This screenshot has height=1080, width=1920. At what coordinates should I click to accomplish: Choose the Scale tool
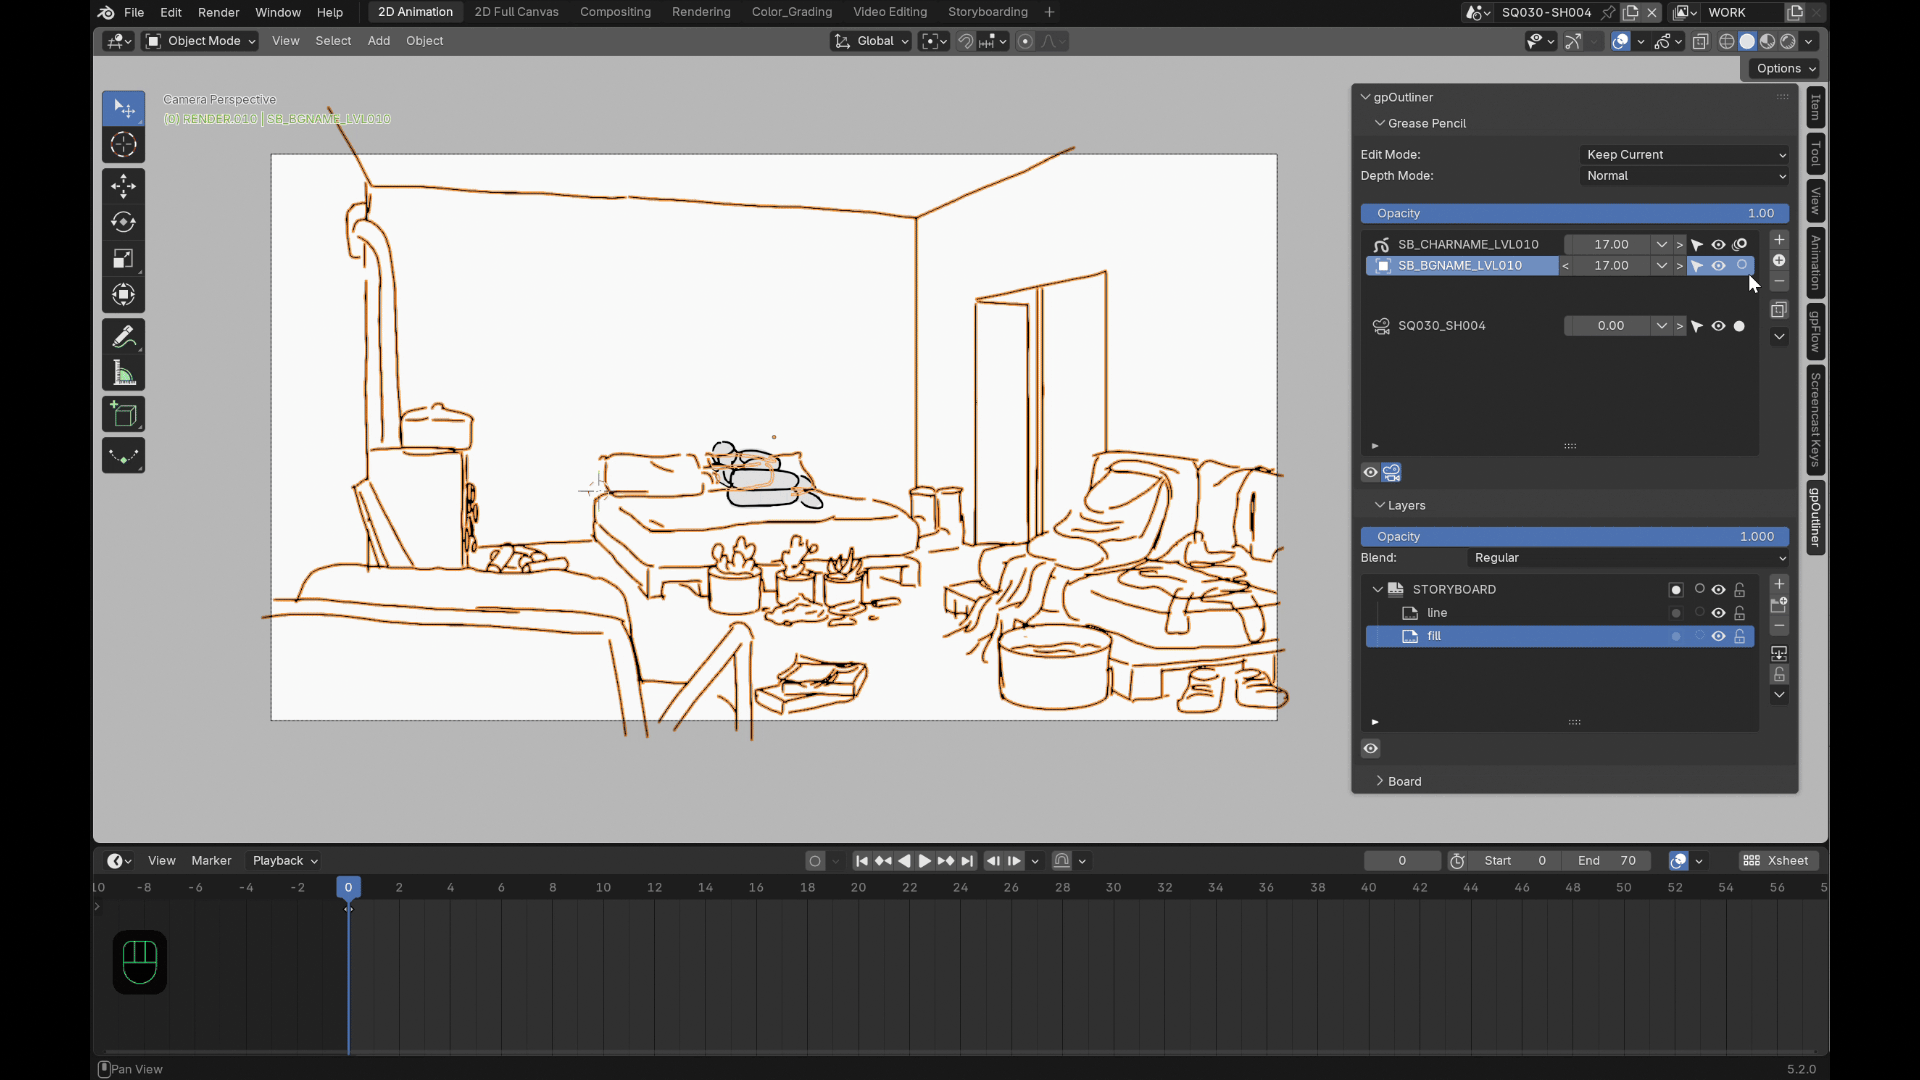pos(123,259)
